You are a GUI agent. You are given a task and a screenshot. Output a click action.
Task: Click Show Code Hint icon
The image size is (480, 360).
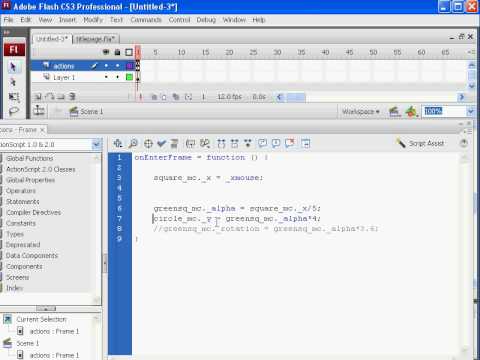tap(190, 143)
